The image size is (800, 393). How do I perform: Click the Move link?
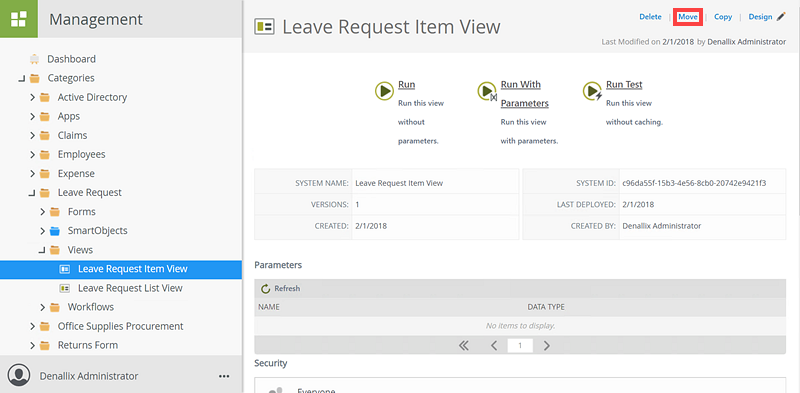688,17
